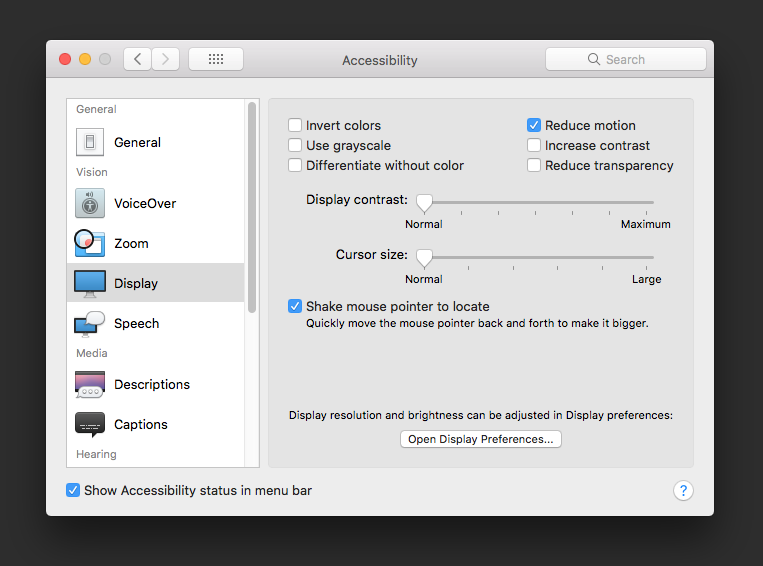Select the Captions icon
The height and width of the screenshot is (566, 763).
(x=90, y=424)
